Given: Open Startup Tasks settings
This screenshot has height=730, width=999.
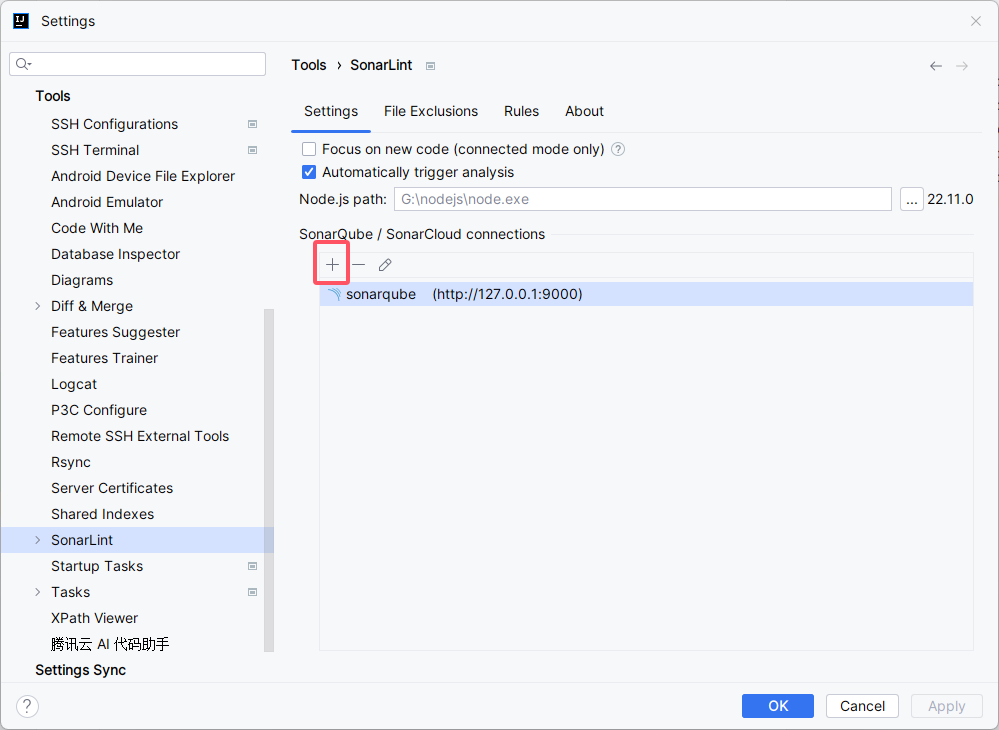Looking at the screenshot, I should coord(97,566).
